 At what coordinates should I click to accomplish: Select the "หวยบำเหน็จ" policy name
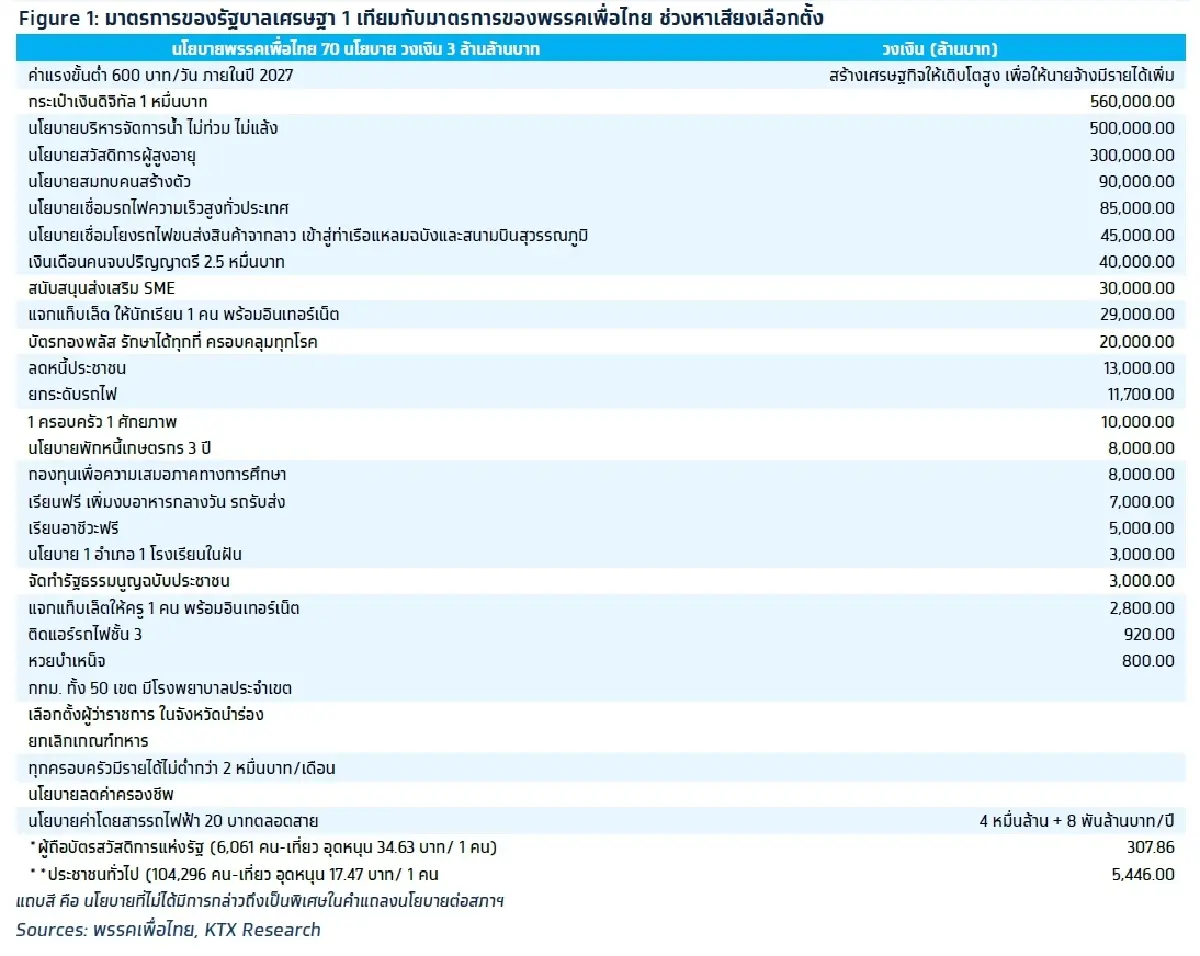67,661
